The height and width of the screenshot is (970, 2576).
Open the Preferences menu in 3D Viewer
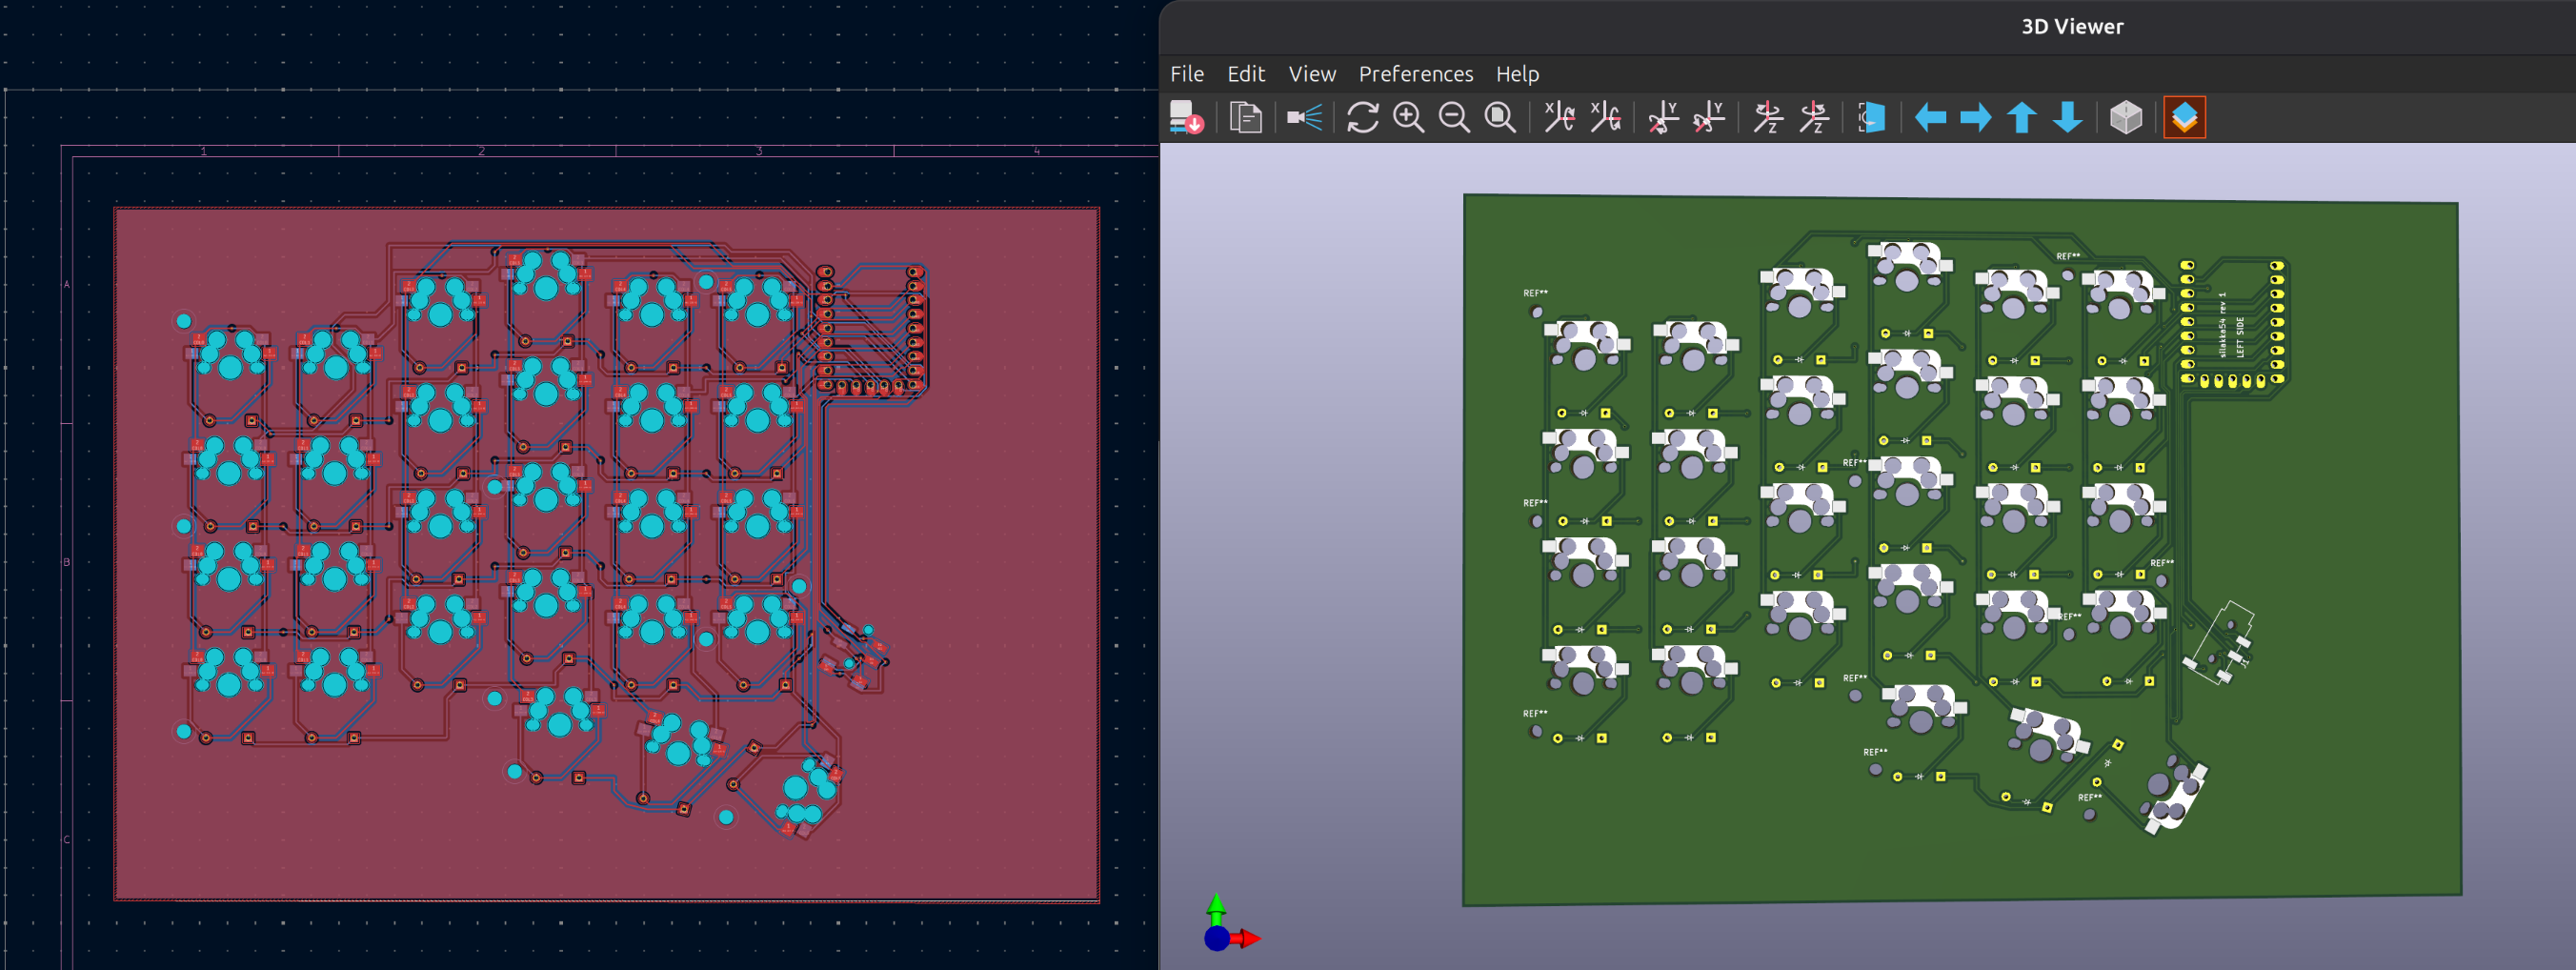(1416, 74)
